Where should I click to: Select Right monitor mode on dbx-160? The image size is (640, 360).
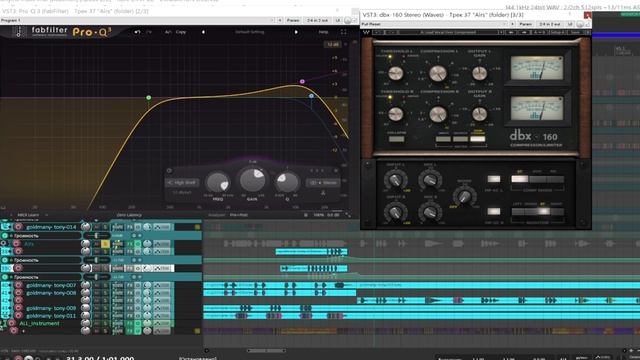point(558,211)
